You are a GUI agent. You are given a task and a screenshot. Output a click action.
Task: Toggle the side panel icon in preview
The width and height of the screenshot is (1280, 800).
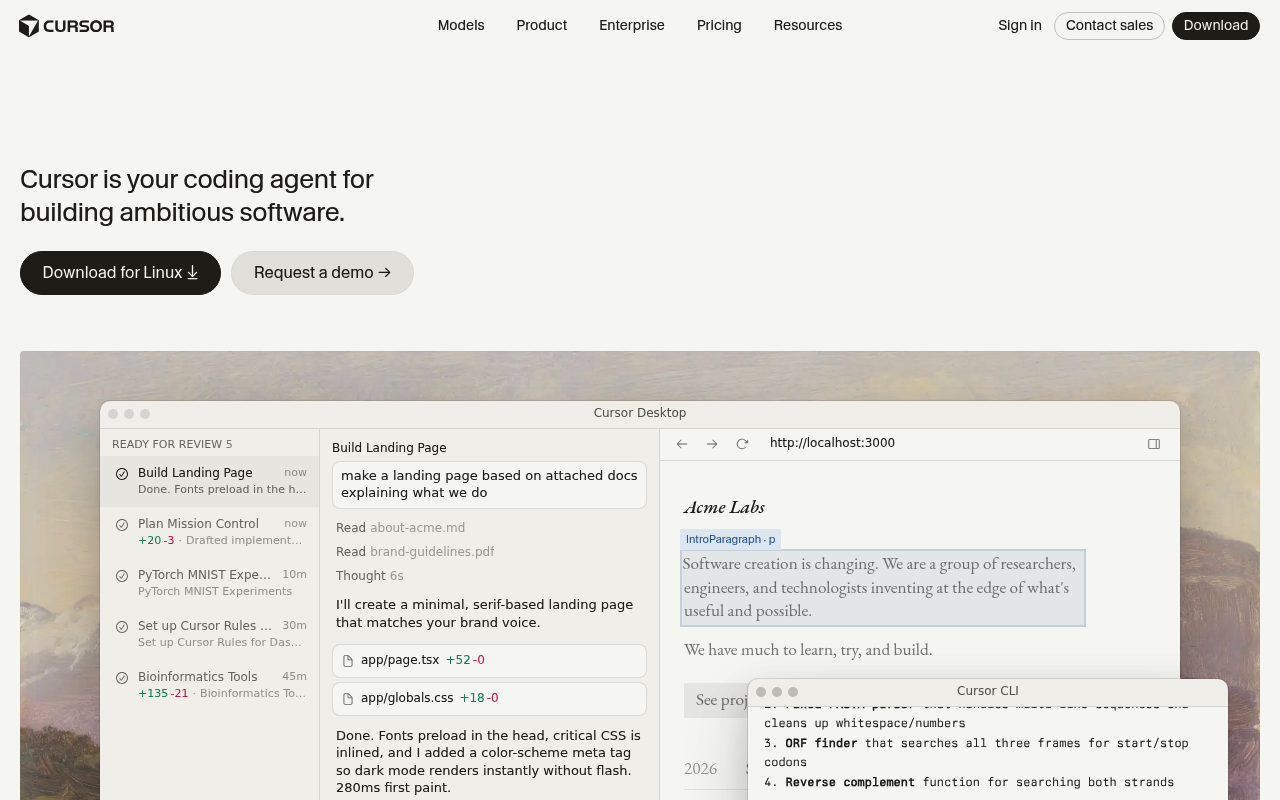click(x=1154, y=444)
